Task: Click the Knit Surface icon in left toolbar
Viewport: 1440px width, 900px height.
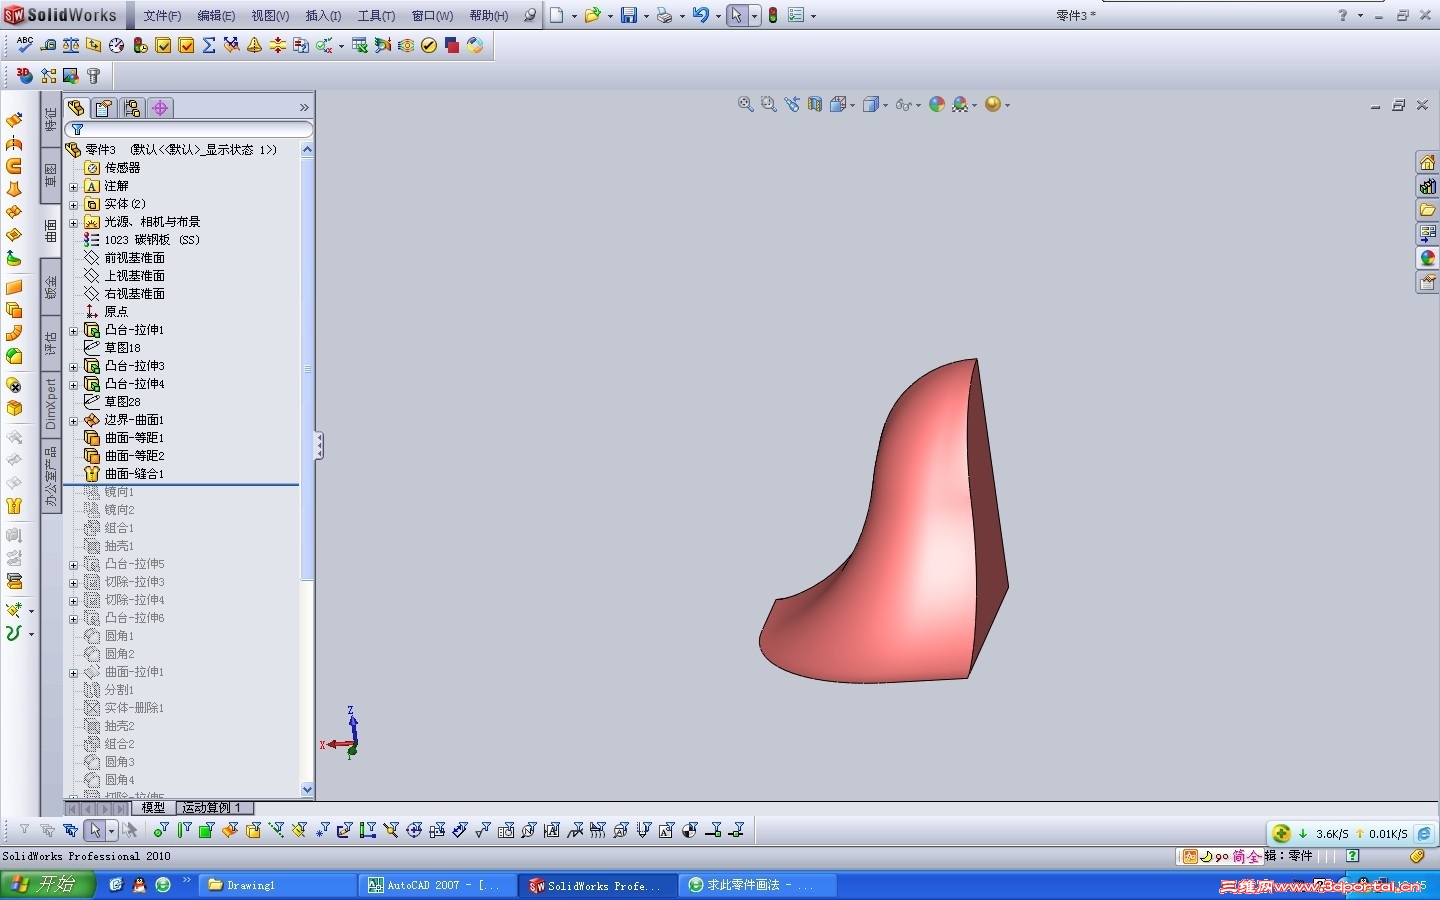Action: (14, 506)
